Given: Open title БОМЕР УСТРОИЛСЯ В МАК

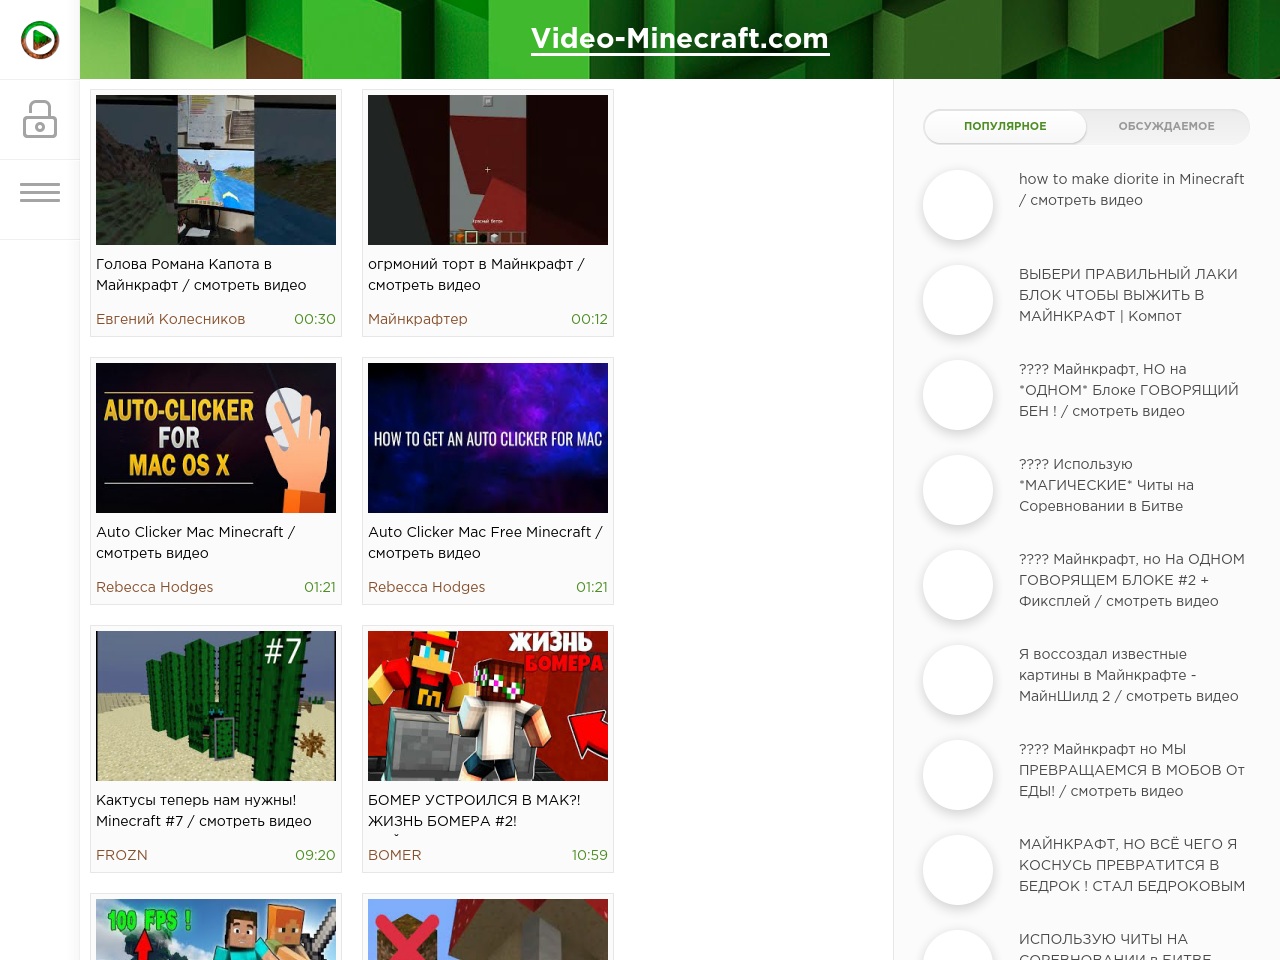Looking at the screenshot, I should tap(474, 811).
